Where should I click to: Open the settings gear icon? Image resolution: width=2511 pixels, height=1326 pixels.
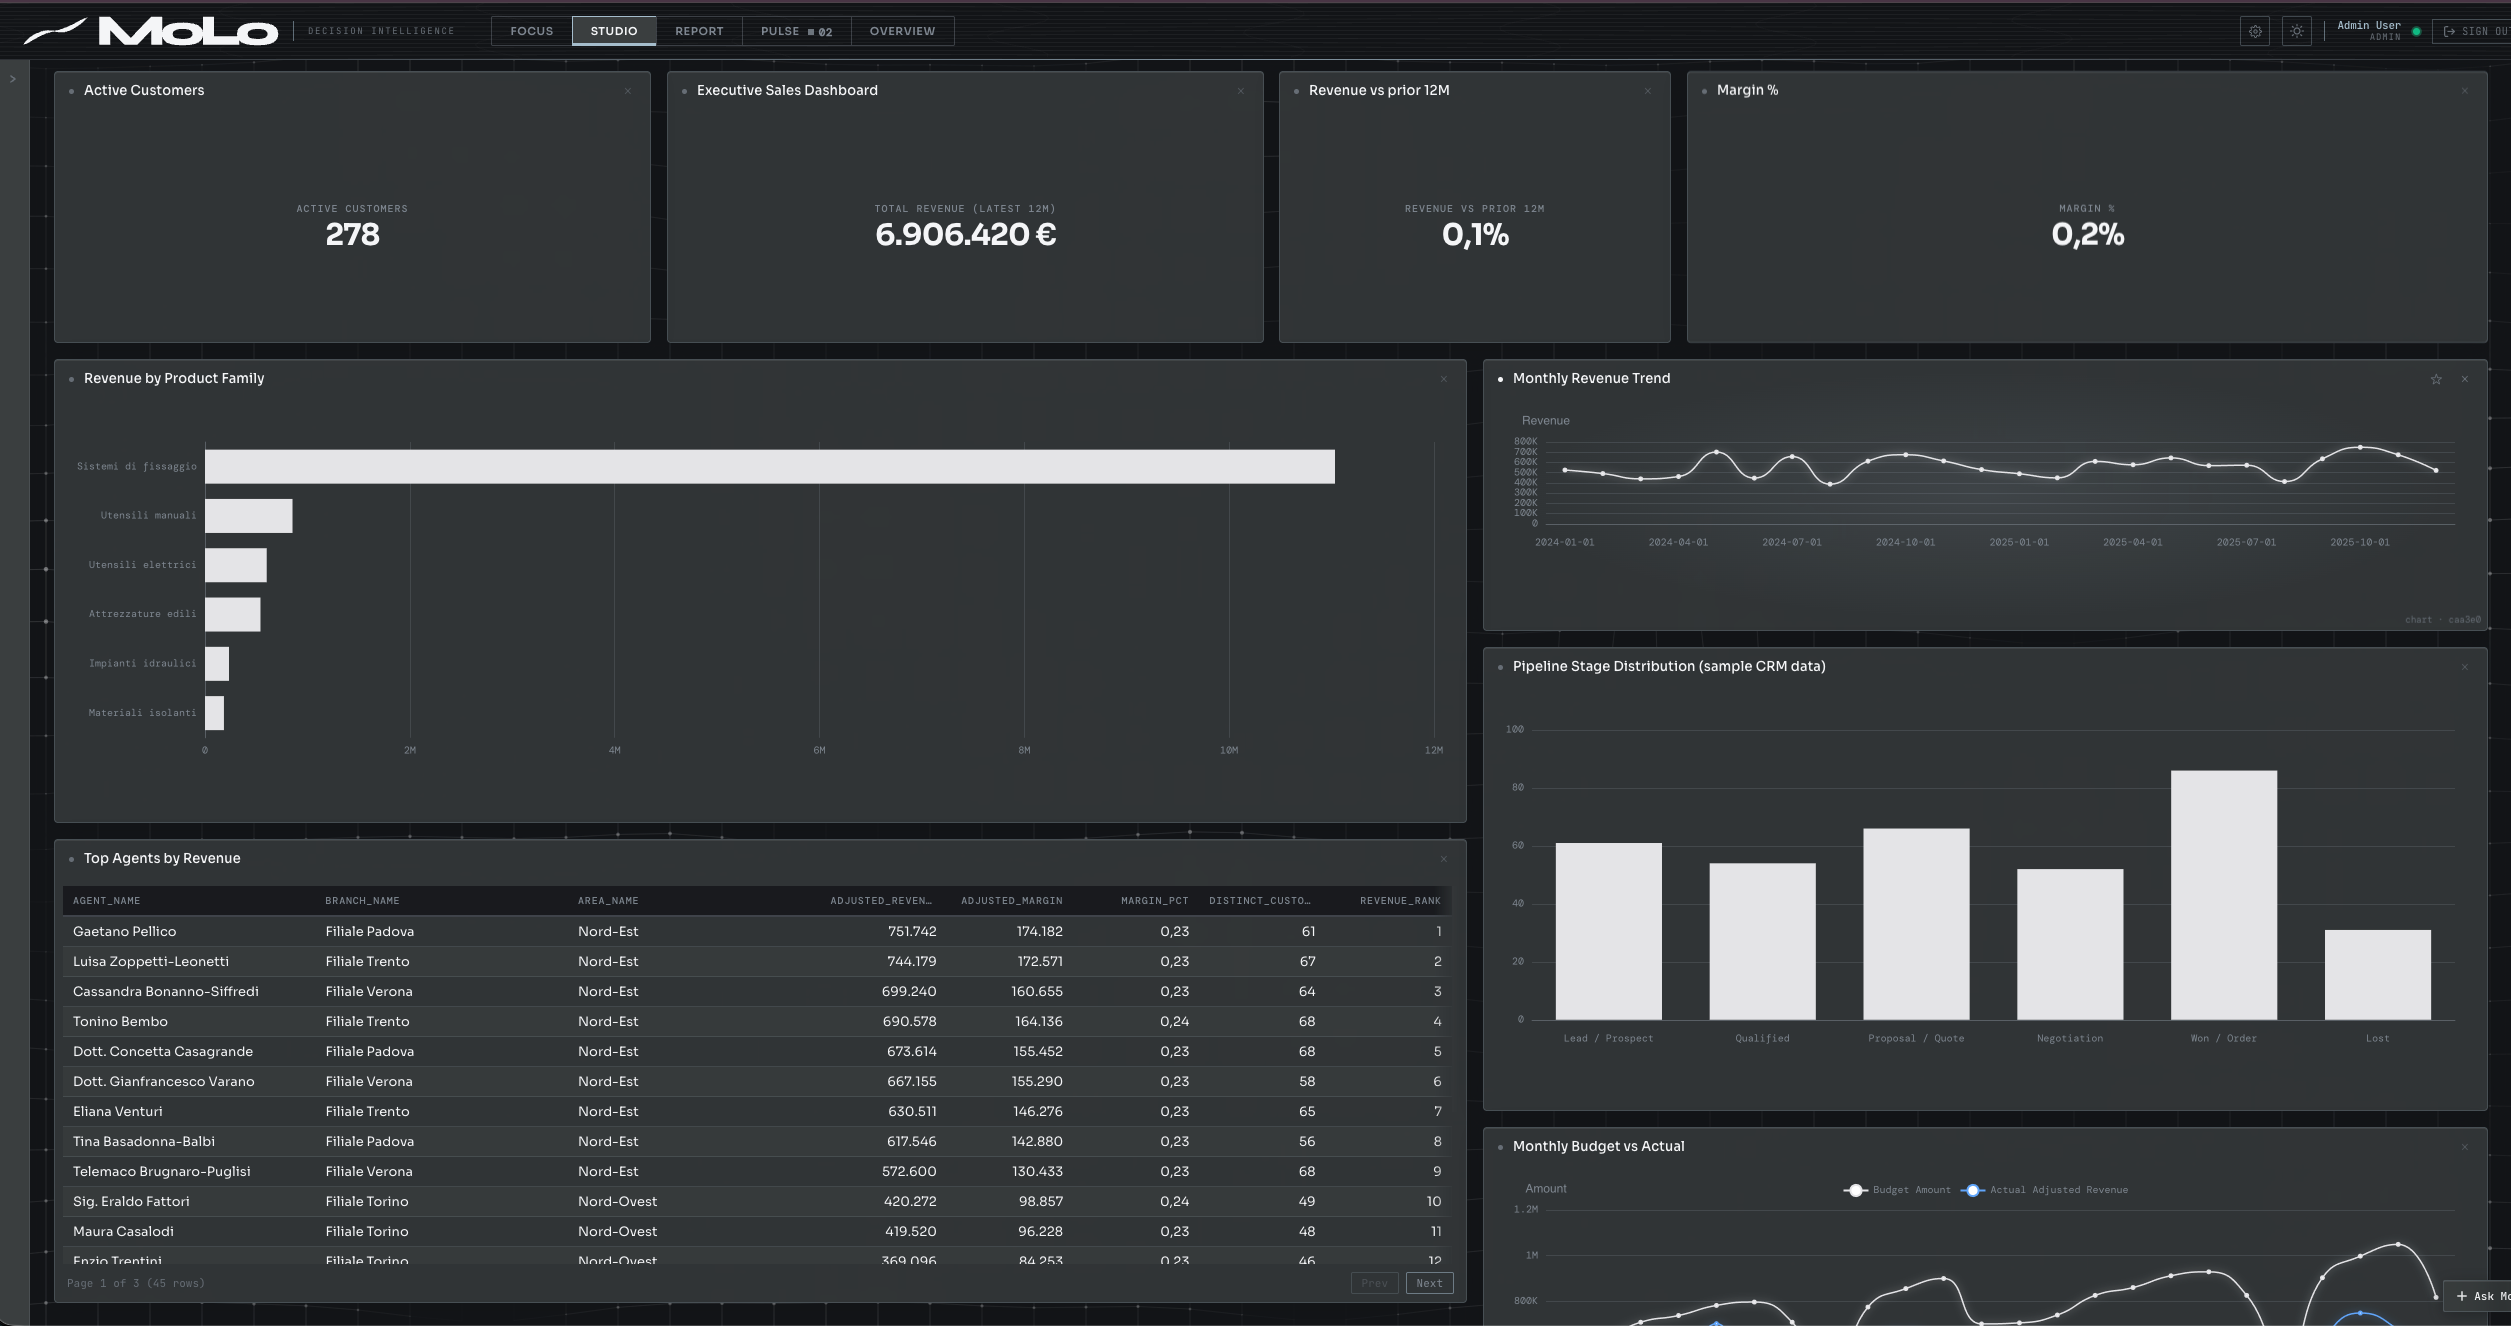(x=2255, y=31)
